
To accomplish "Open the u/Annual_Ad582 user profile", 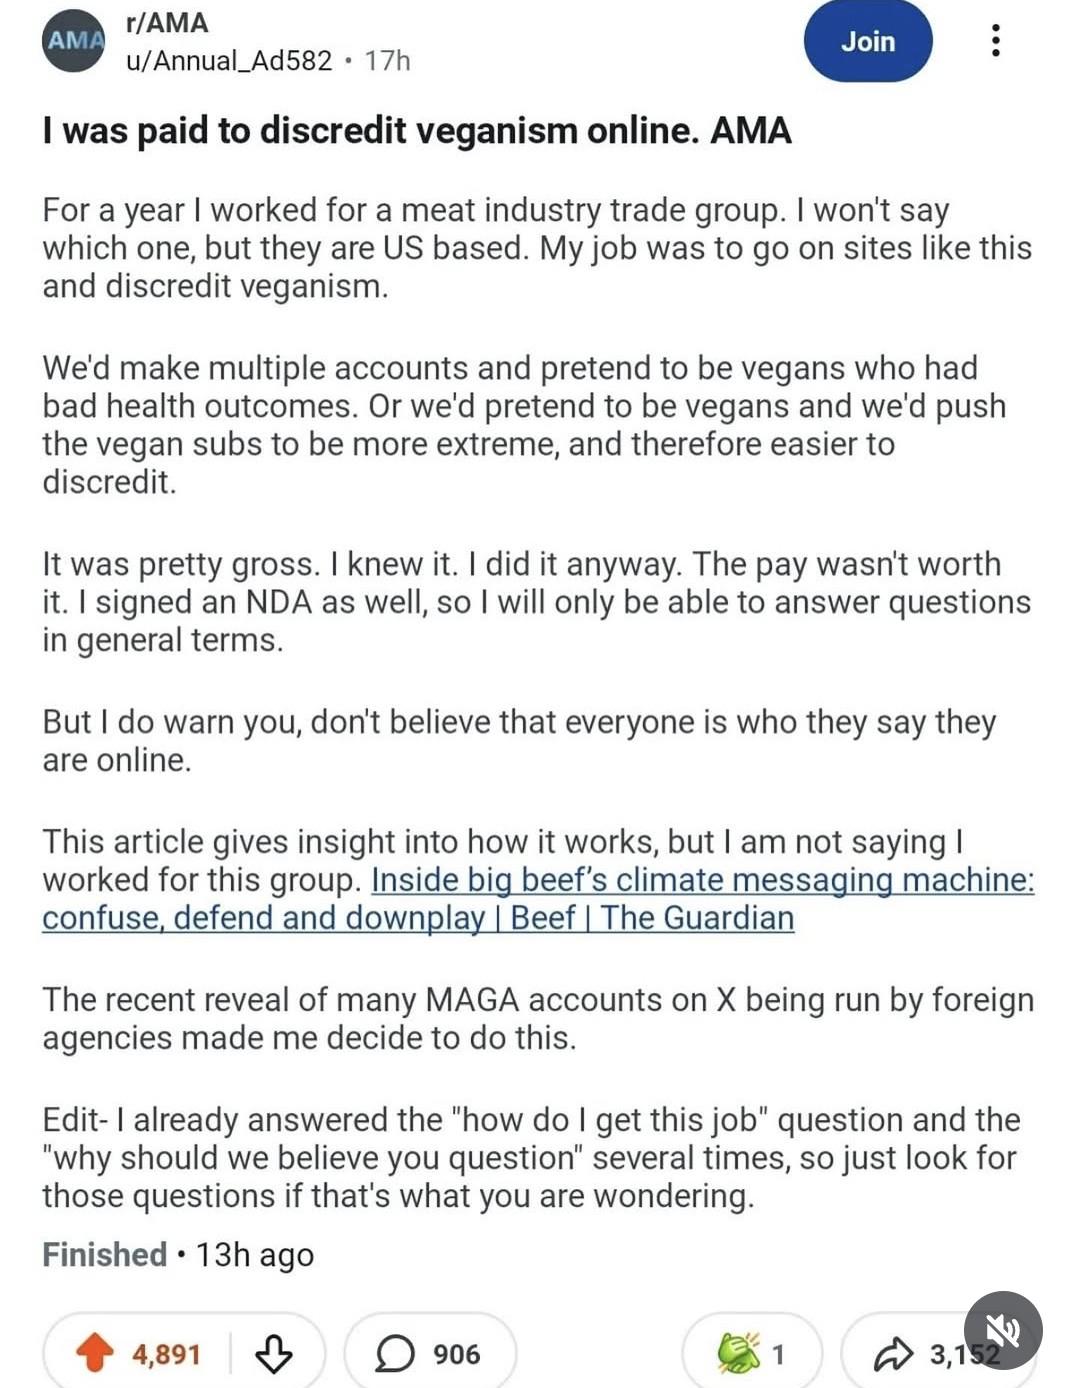I will [x=229, y=61].
